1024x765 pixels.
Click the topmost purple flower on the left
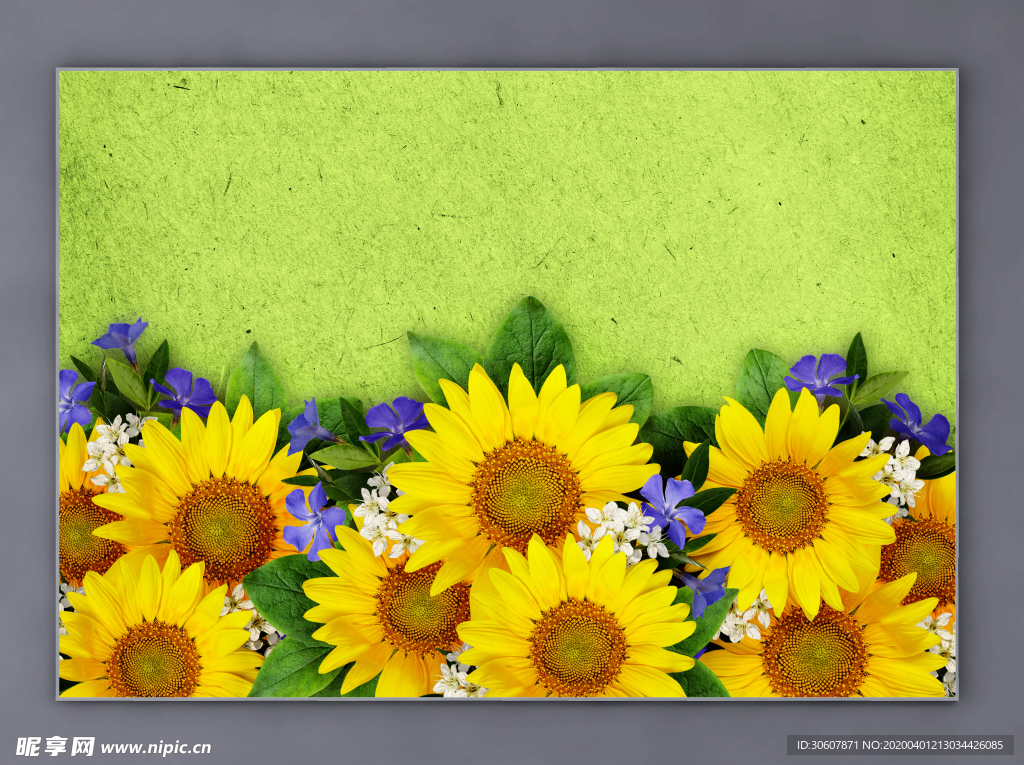[x=122, y=337]
